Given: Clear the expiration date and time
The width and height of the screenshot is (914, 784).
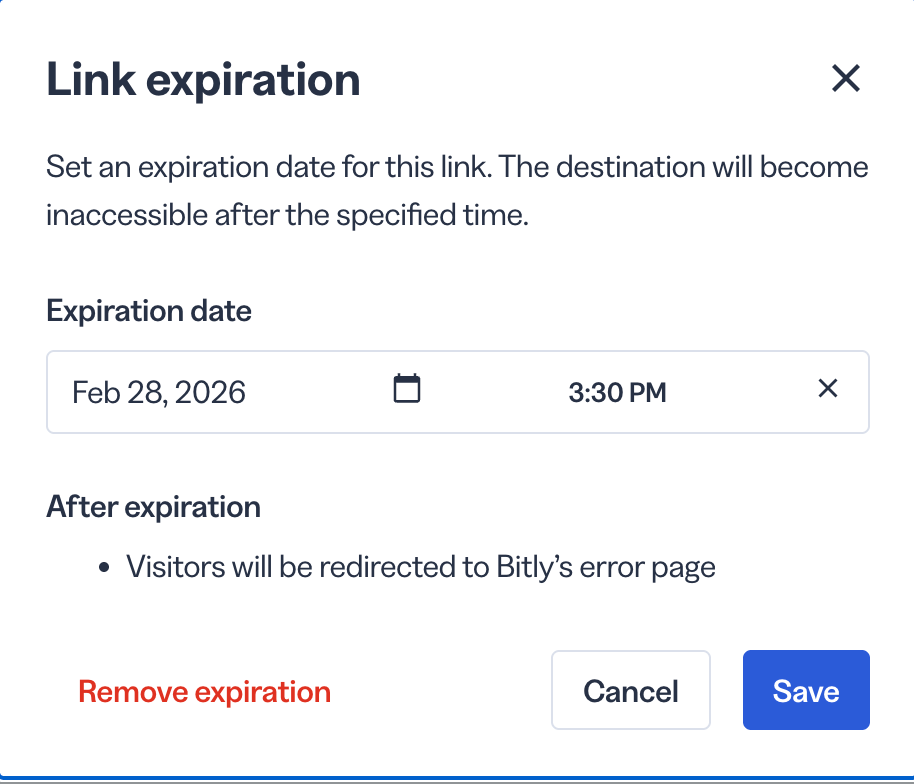Looking at the screenshot, I should (828, 388).
